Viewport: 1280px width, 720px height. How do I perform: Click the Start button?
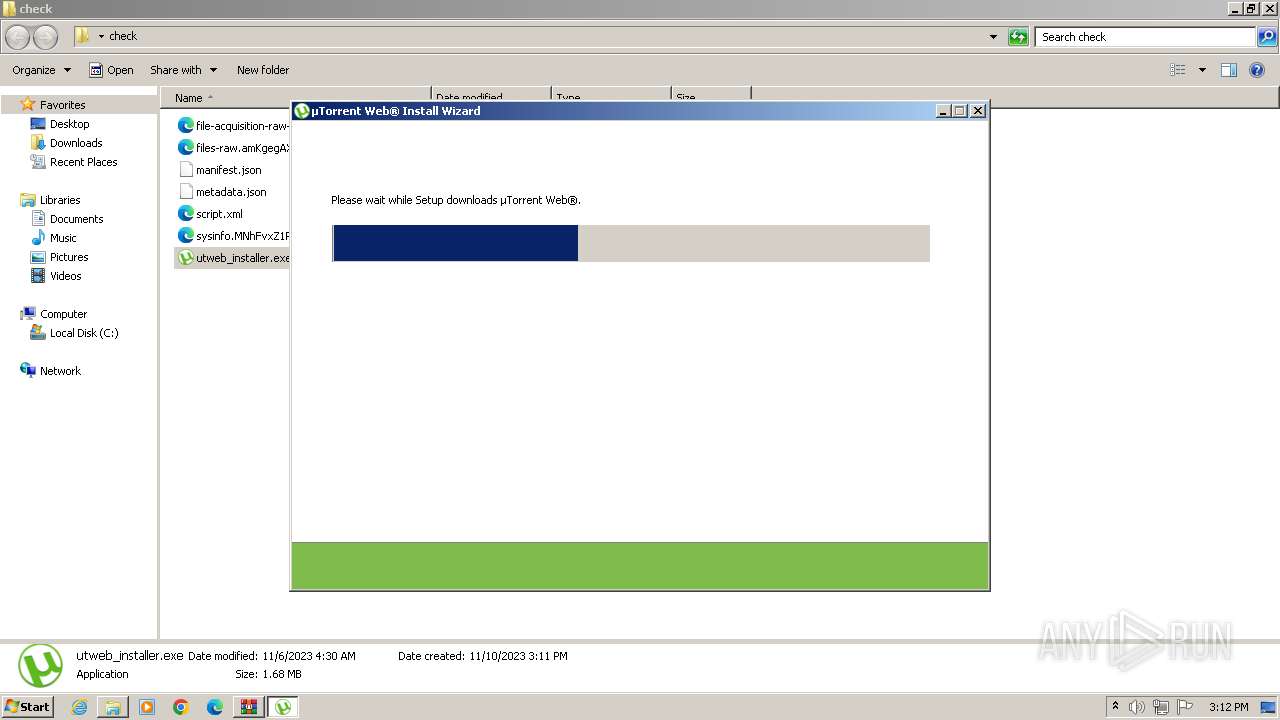point(27,707)
